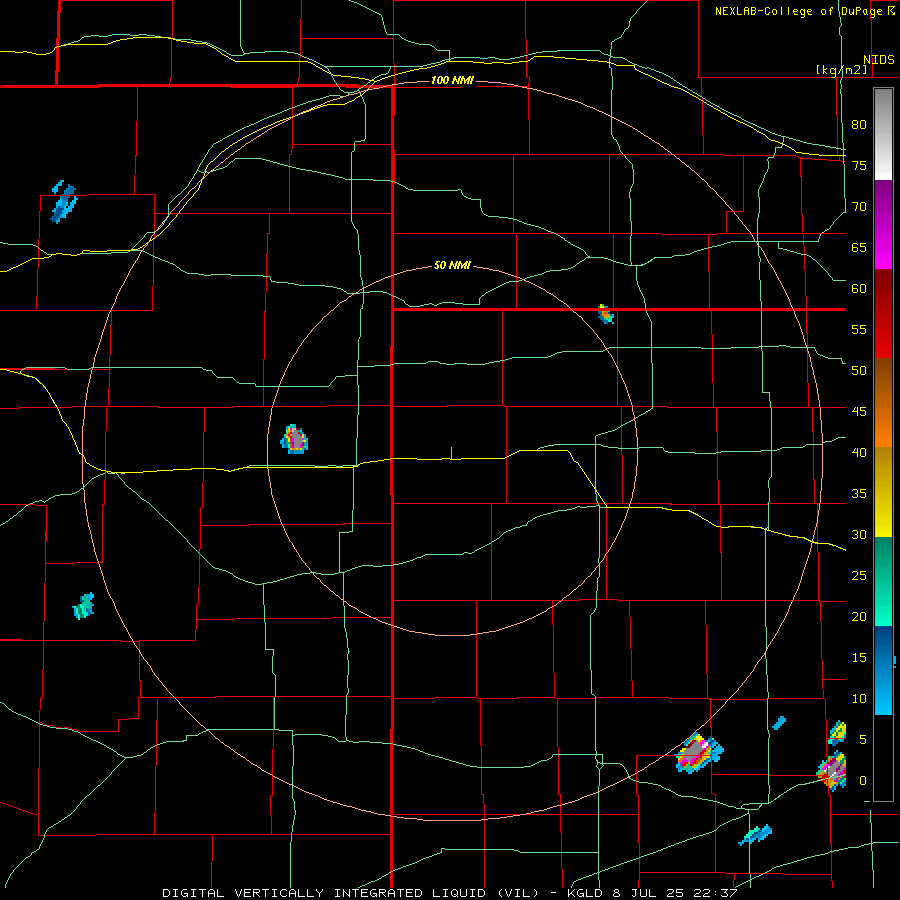Click the intense cell at the right edge
This screenshot has height=900, width=900.
(x=833, y=771)
